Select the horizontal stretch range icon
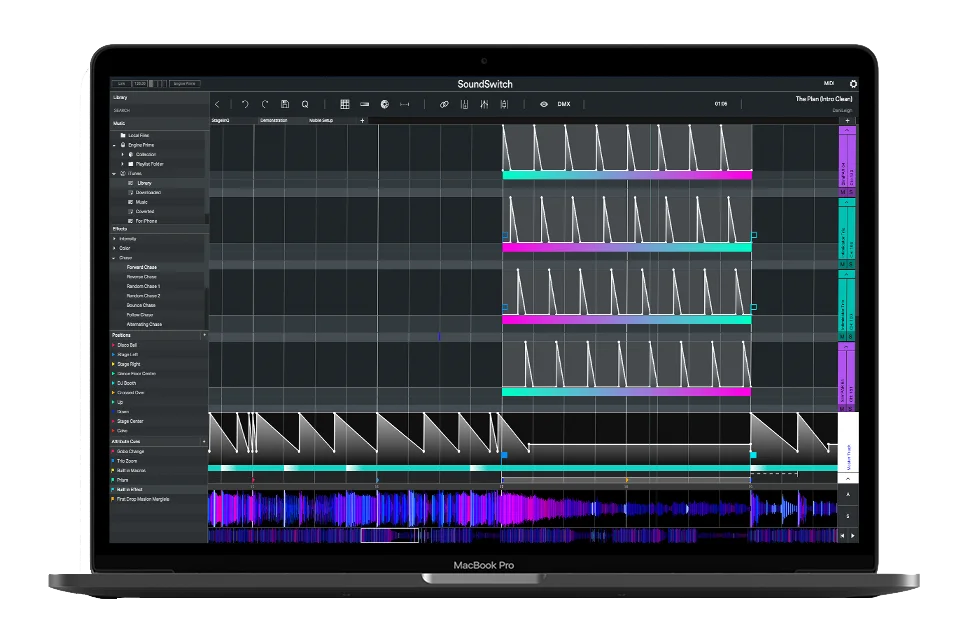Image resolution: width=966 pixels, height=631 pixels. [404, 104]
